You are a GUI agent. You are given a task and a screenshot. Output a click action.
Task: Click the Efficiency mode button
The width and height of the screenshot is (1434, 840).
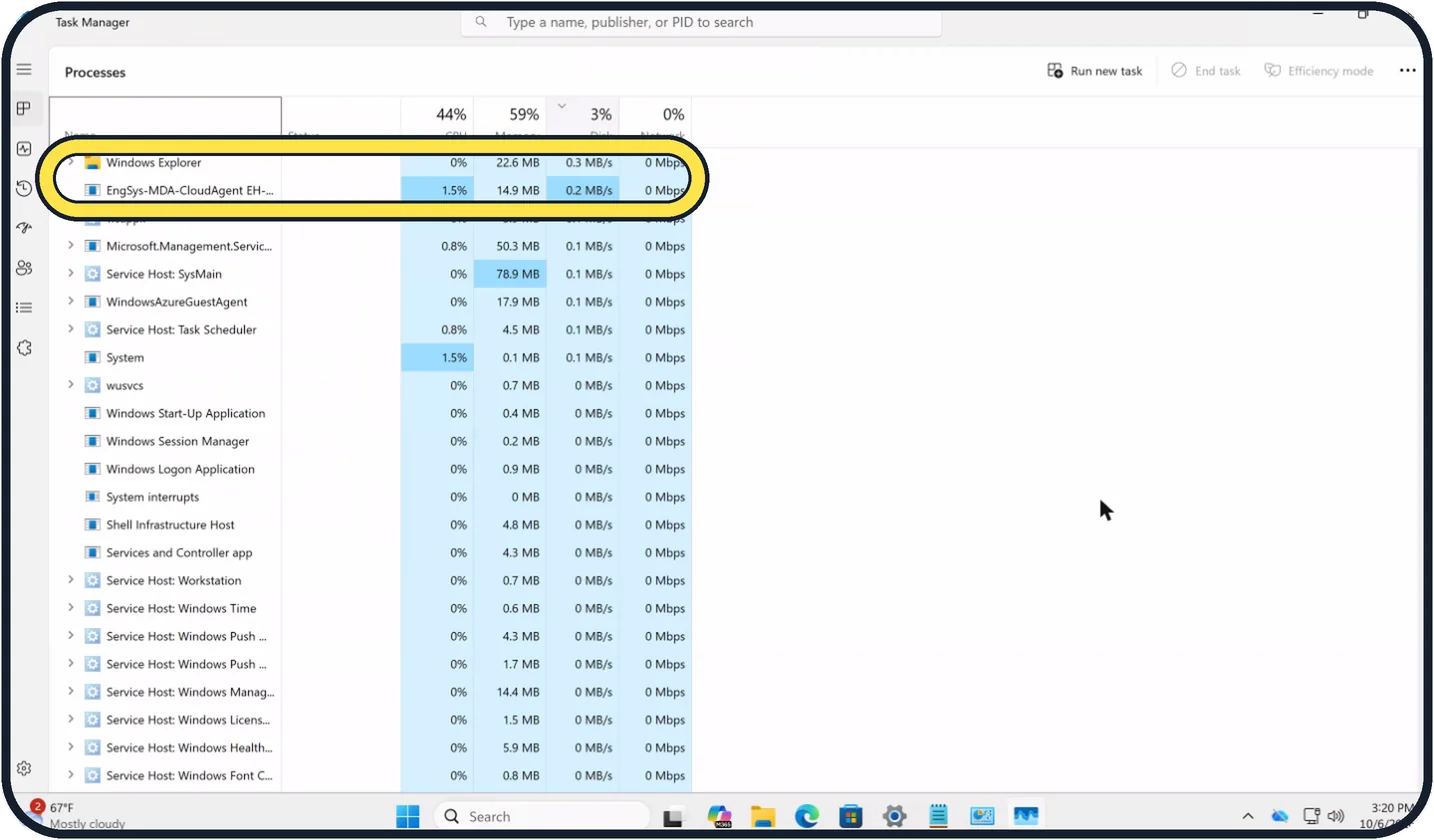point(1319,71)
